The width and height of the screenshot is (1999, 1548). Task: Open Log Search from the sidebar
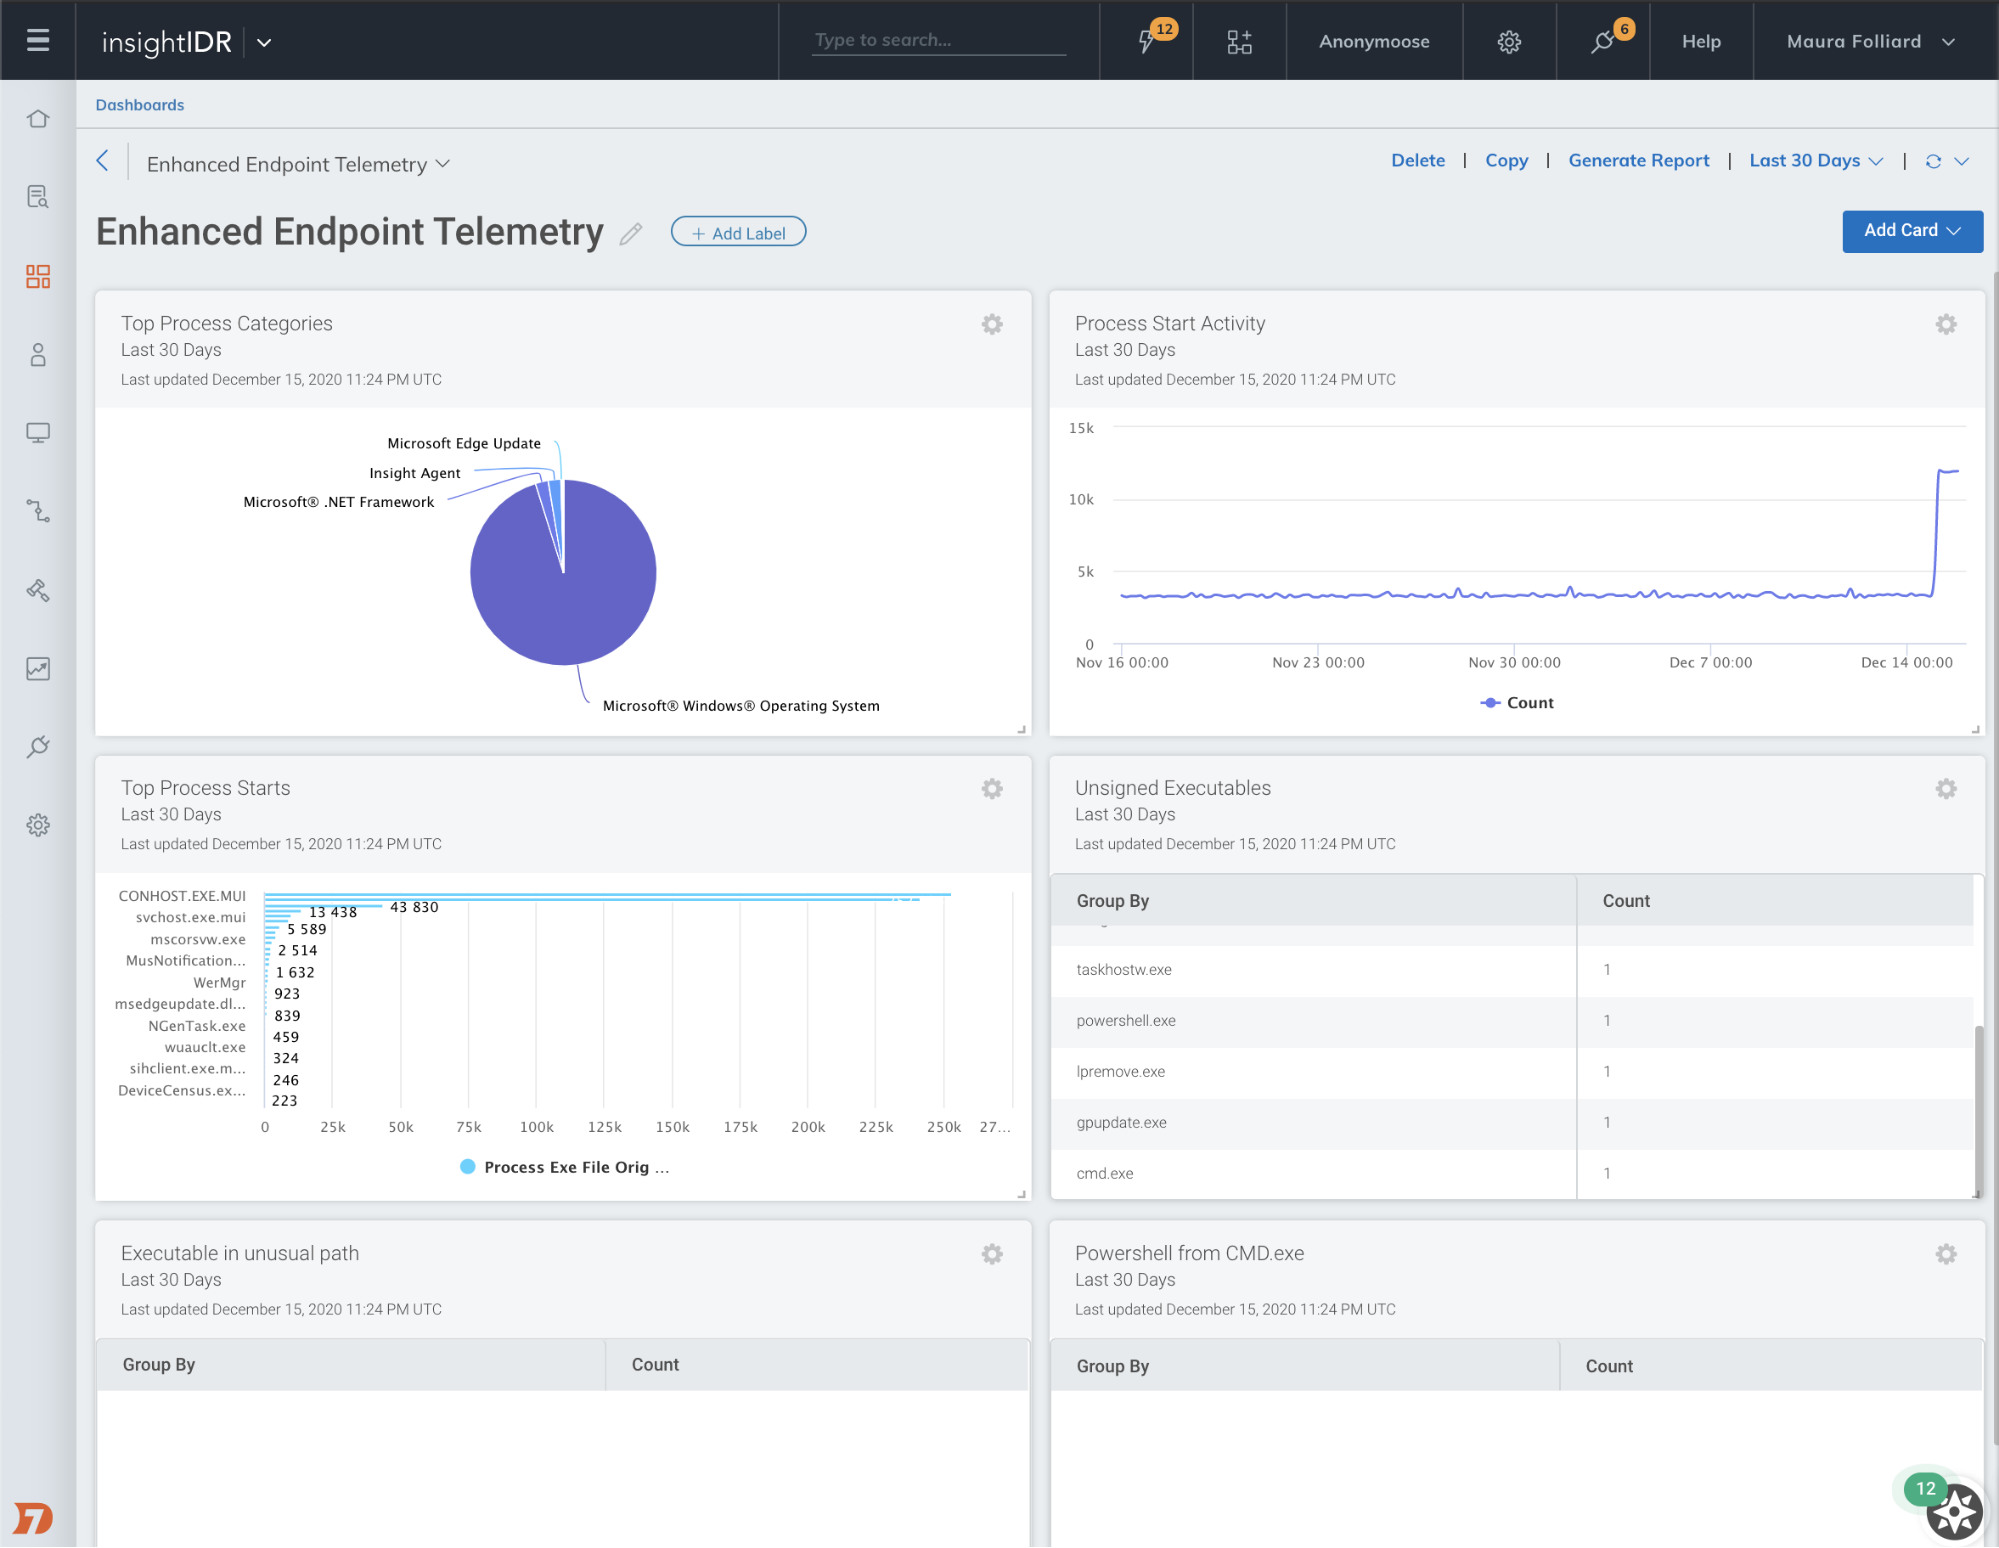38,197
